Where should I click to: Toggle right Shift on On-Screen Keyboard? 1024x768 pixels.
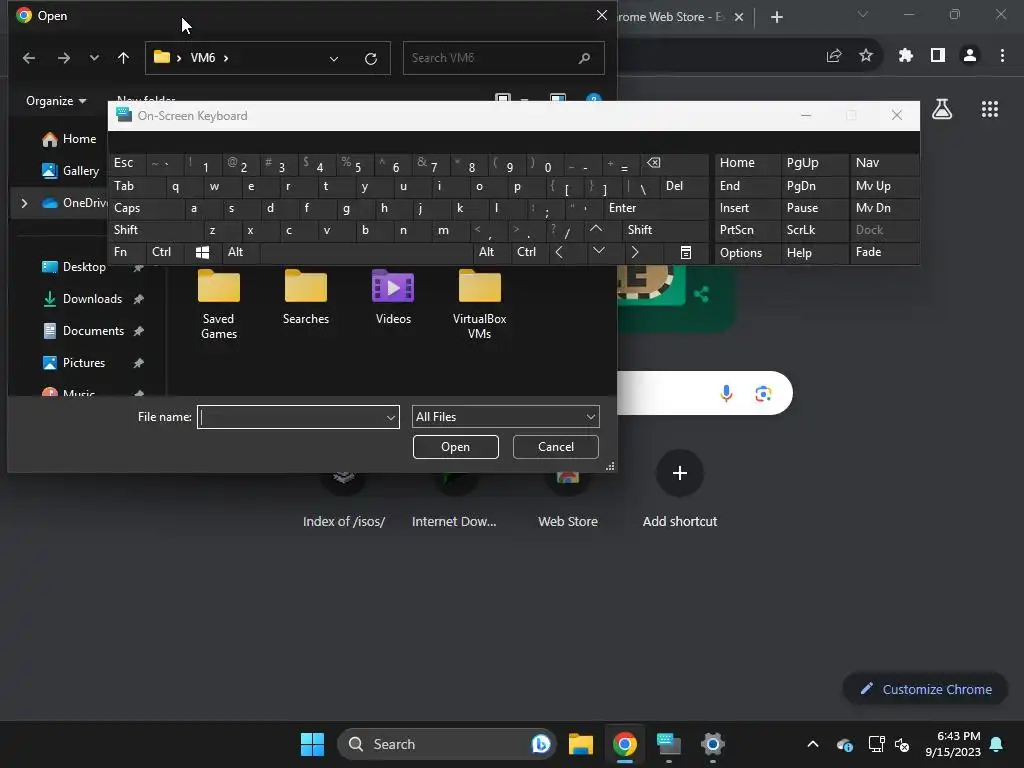tap(664, 231)
